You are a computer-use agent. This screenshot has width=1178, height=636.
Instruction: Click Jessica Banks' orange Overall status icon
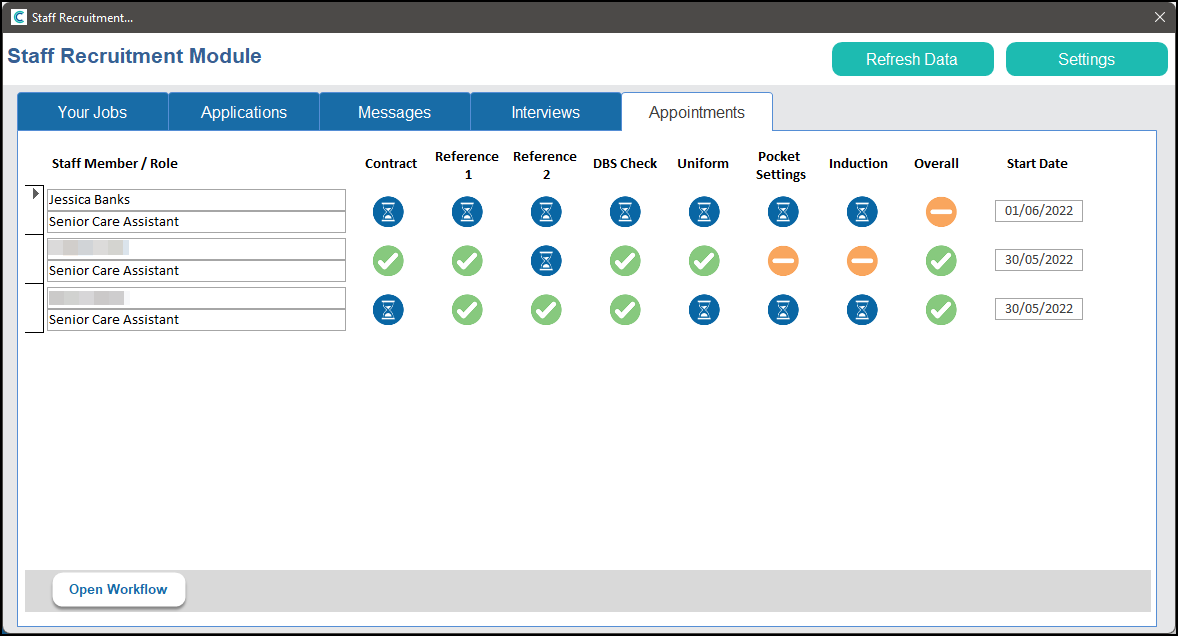click(x=941, y=211)
